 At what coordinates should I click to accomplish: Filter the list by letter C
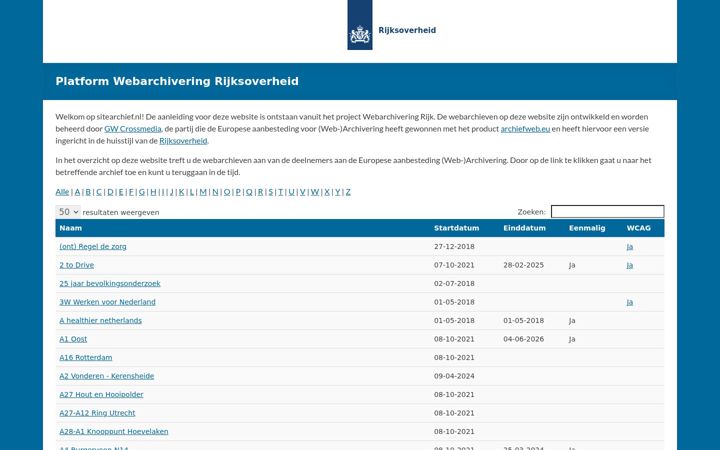click(x=99, y=192)
